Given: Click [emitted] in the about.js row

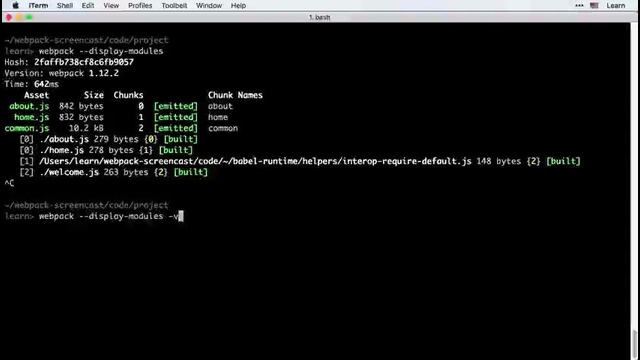Looking at the screenshot, I should coord(176,106).
